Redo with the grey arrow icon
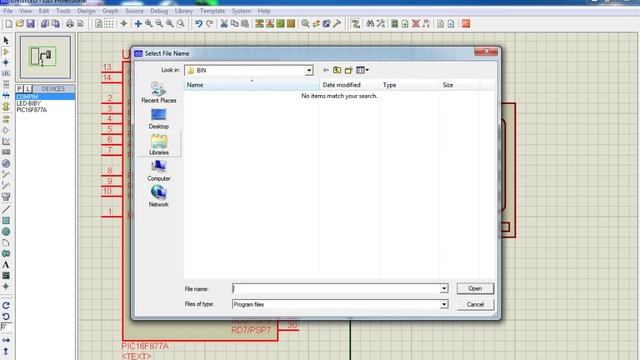 209,24
